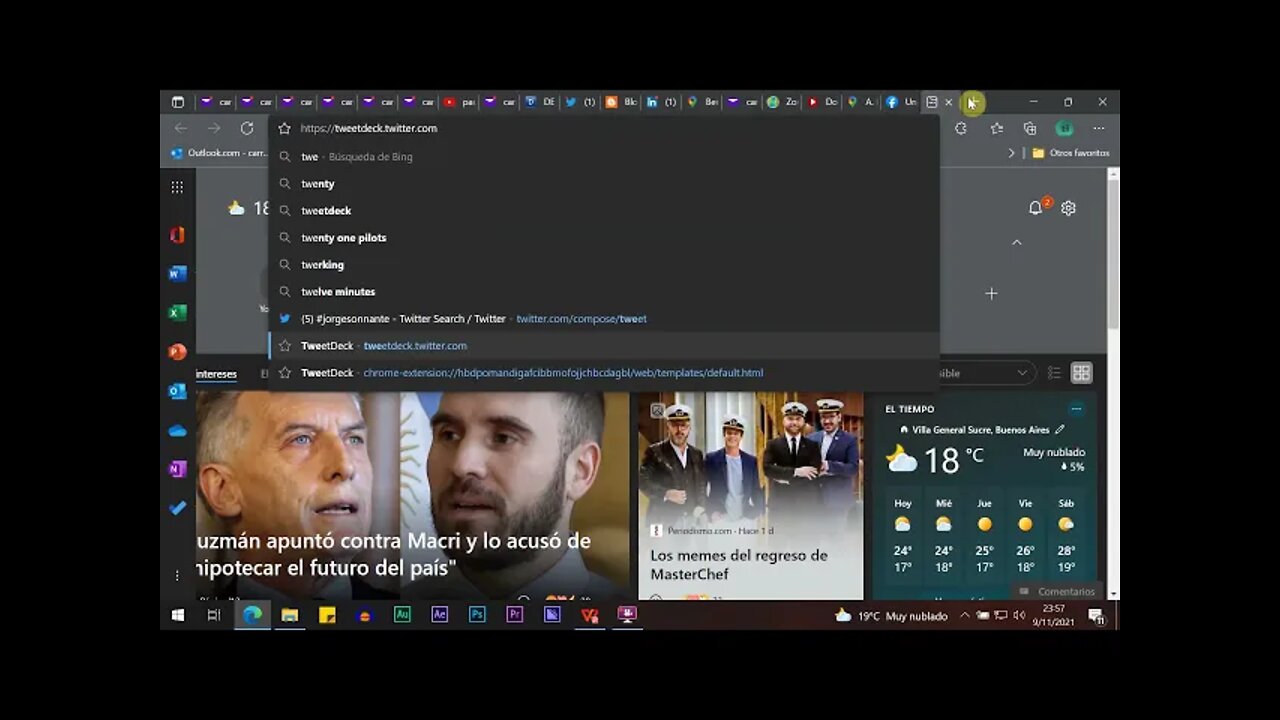Viewport: 1280px width, 720px height.
Task: Open the Office icon in the sidebar
Action: click(x=177, y=235)
